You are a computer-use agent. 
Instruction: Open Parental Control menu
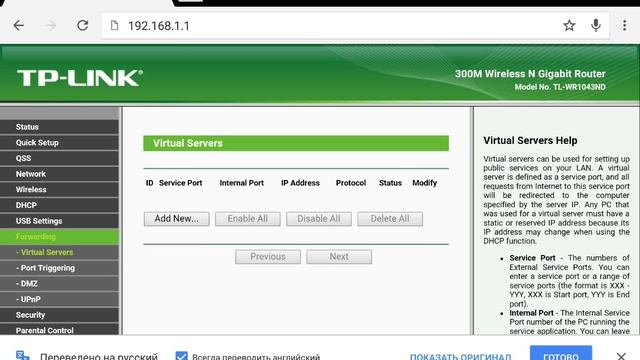[x=60, y=330]
